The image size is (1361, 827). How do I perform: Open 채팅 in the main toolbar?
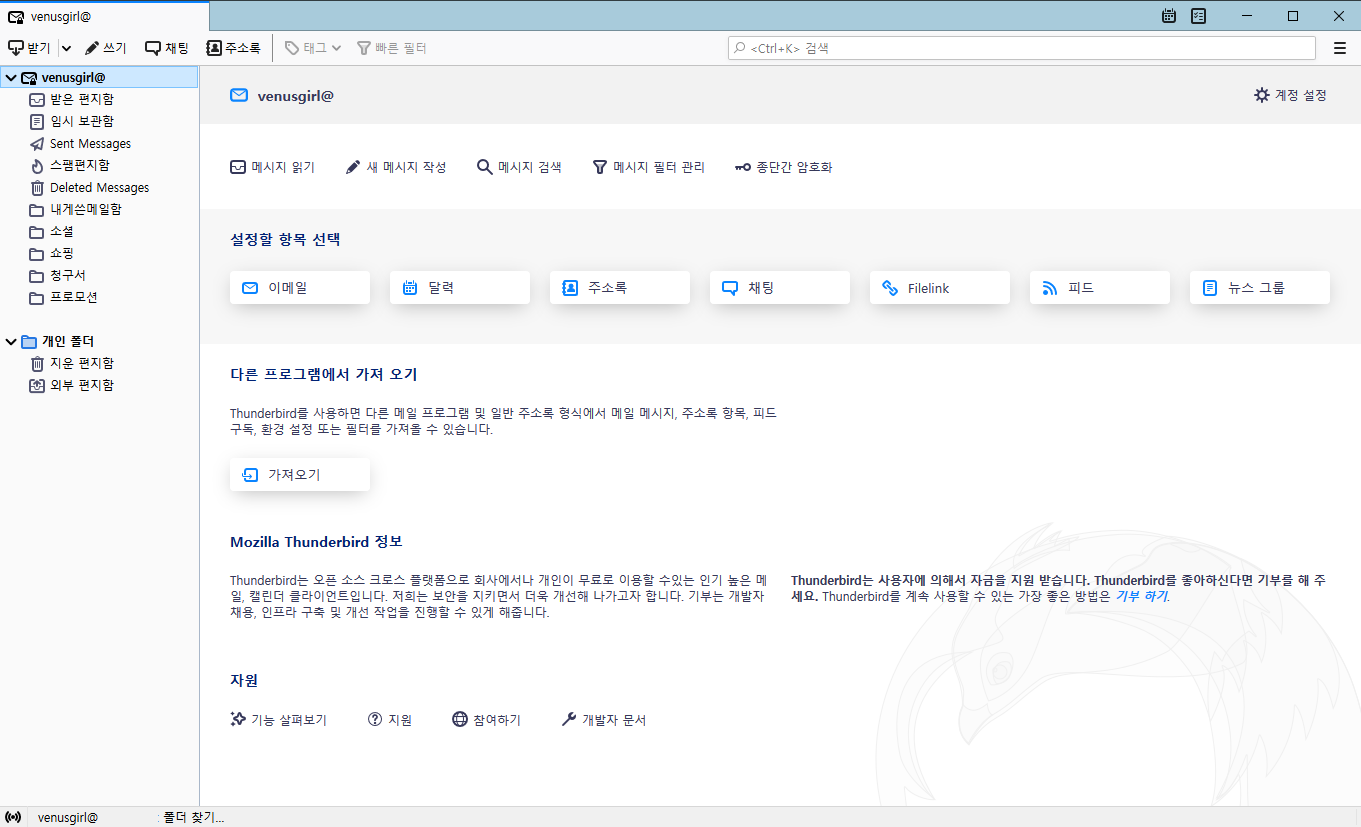(166, 47)
